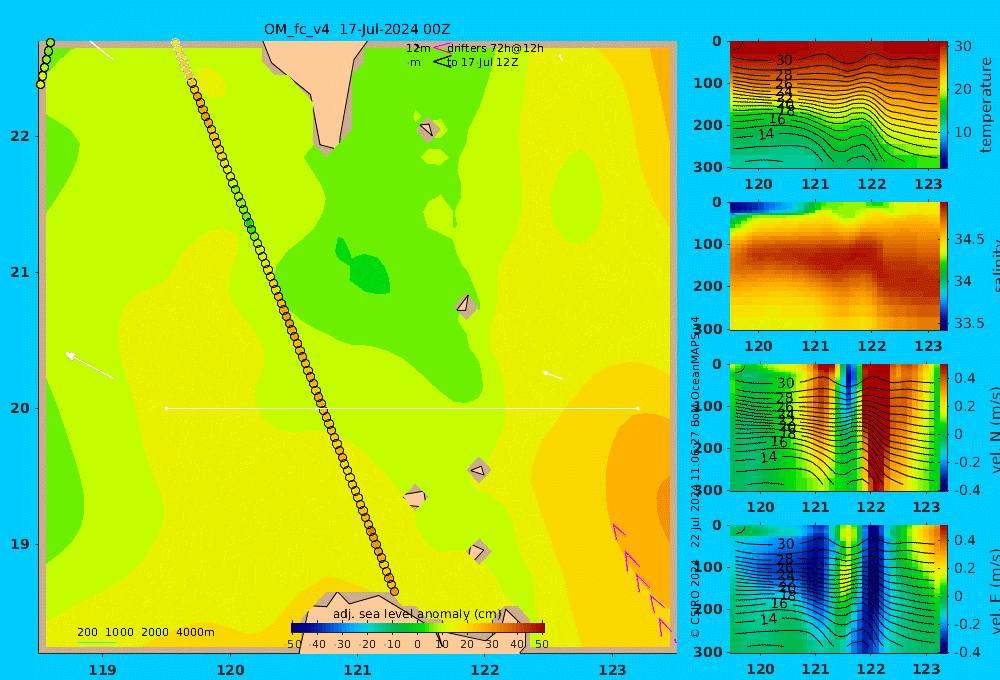Click longitude label 123 under the main map
The height and width of the screenshot is (680, 1000).
613,670
